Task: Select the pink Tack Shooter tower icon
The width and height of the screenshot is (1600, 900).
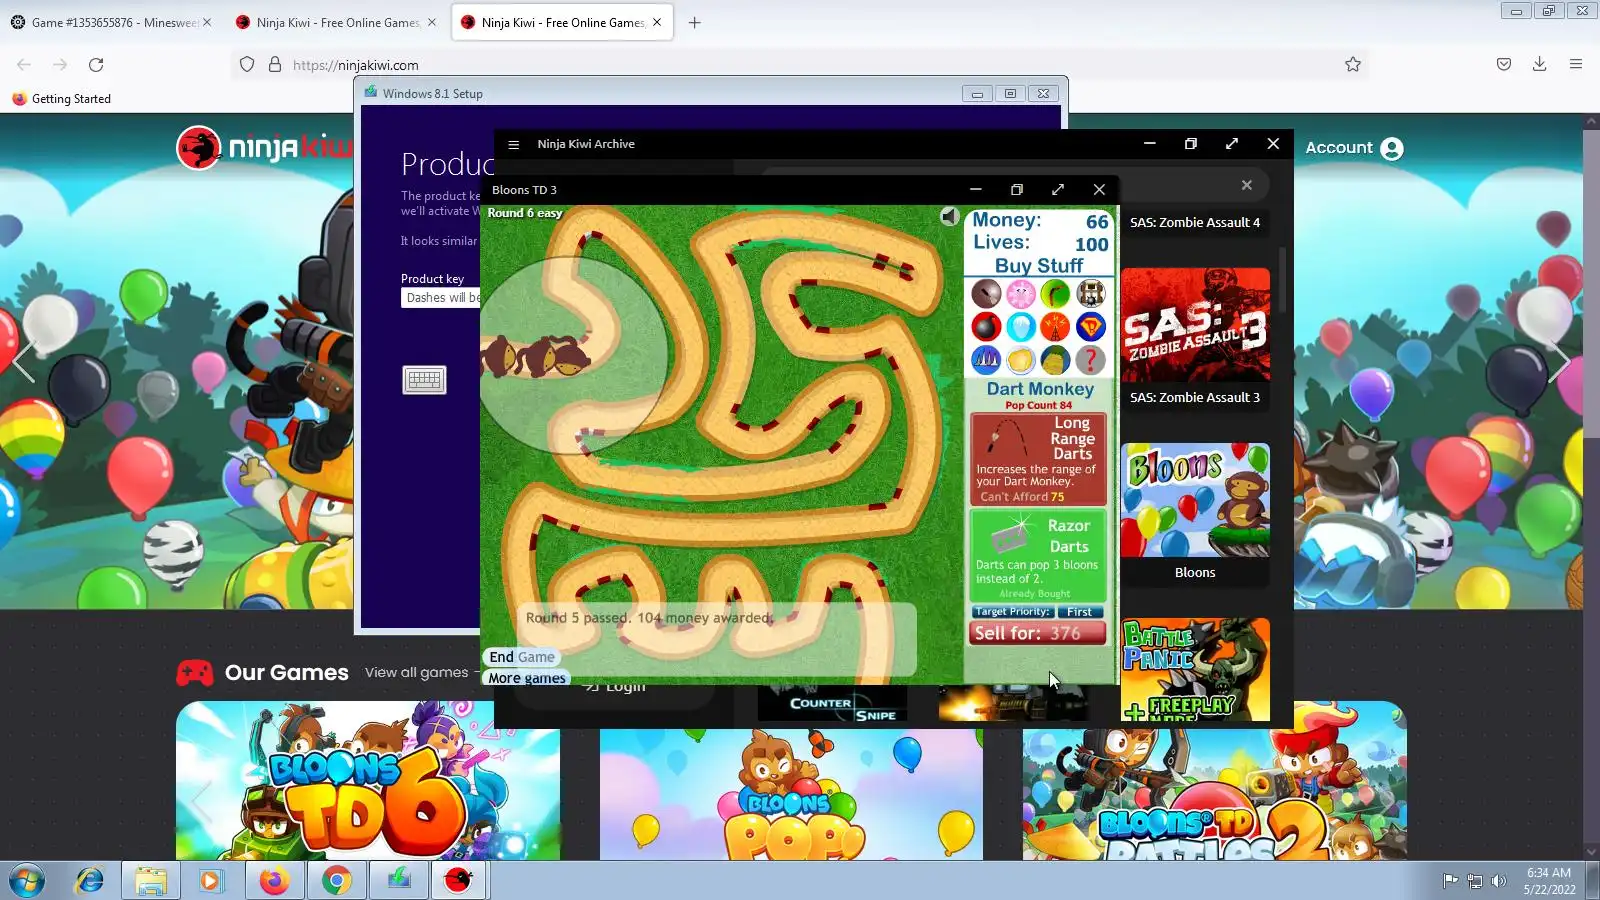Action: 1021,294
